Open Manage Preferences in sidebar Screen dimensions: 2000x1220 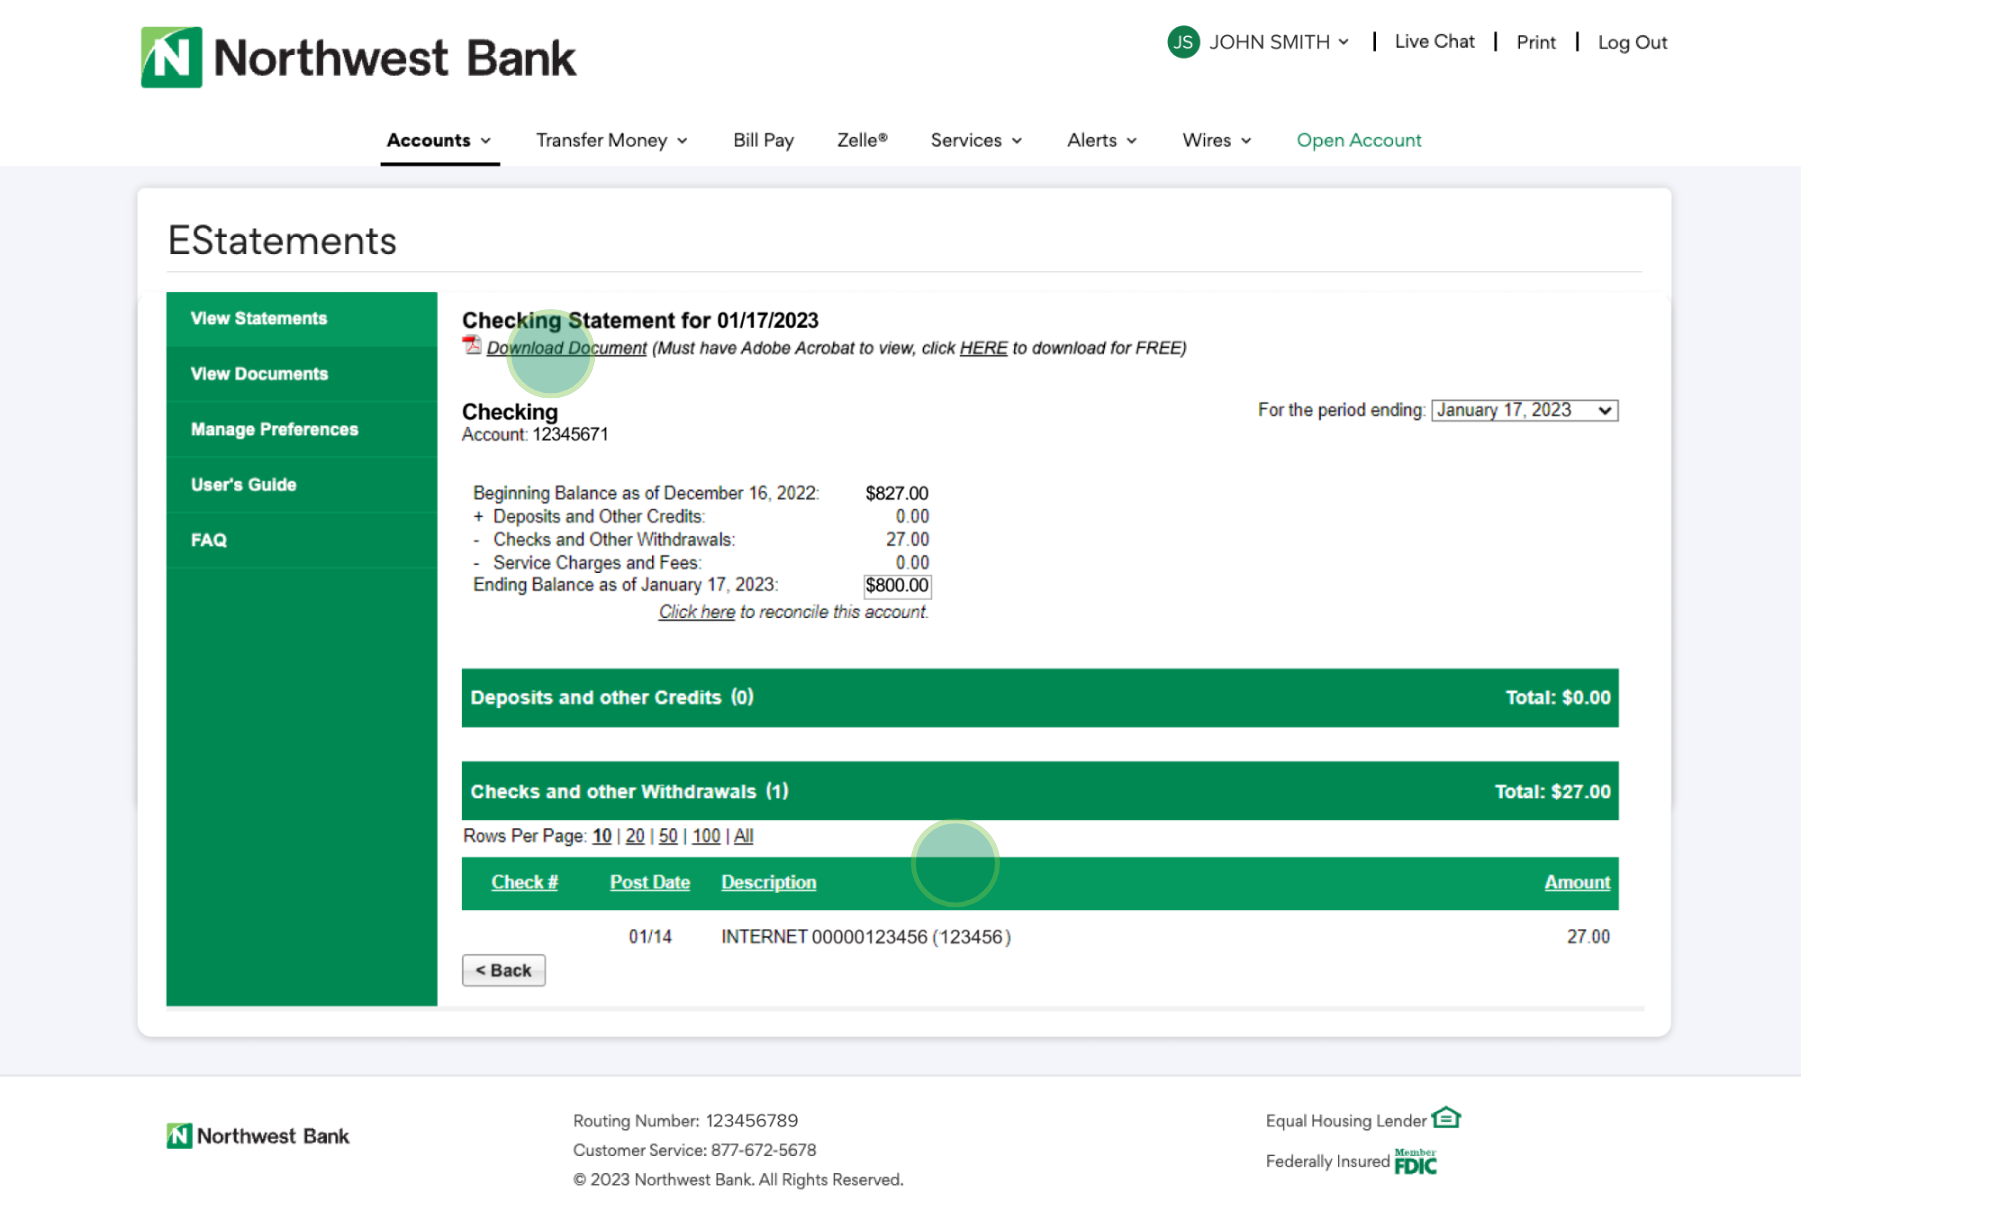[x=274, y=429]
